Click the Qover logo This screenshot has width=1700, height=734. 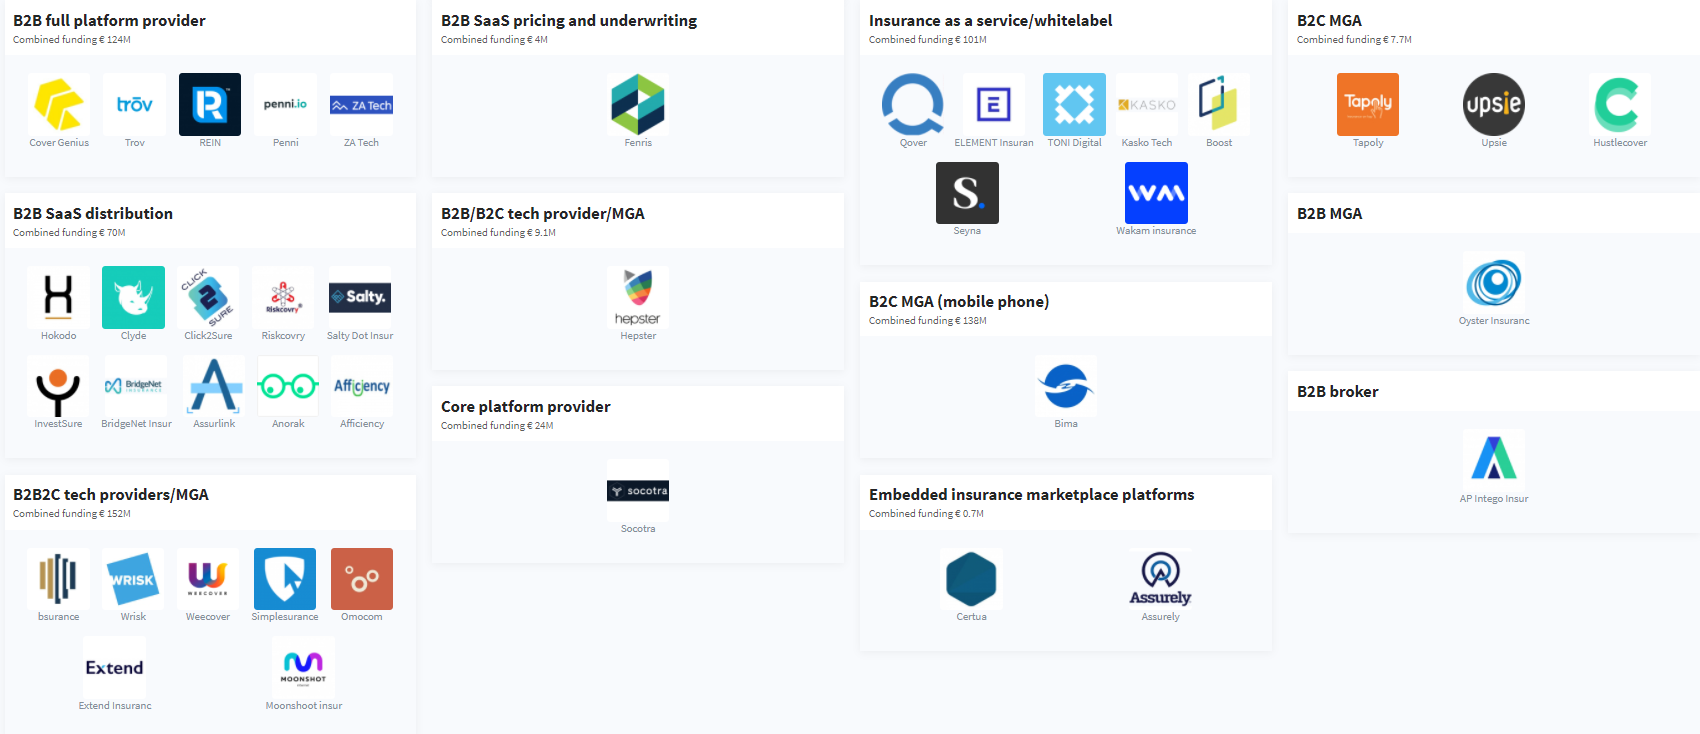(x=913, y=104)
